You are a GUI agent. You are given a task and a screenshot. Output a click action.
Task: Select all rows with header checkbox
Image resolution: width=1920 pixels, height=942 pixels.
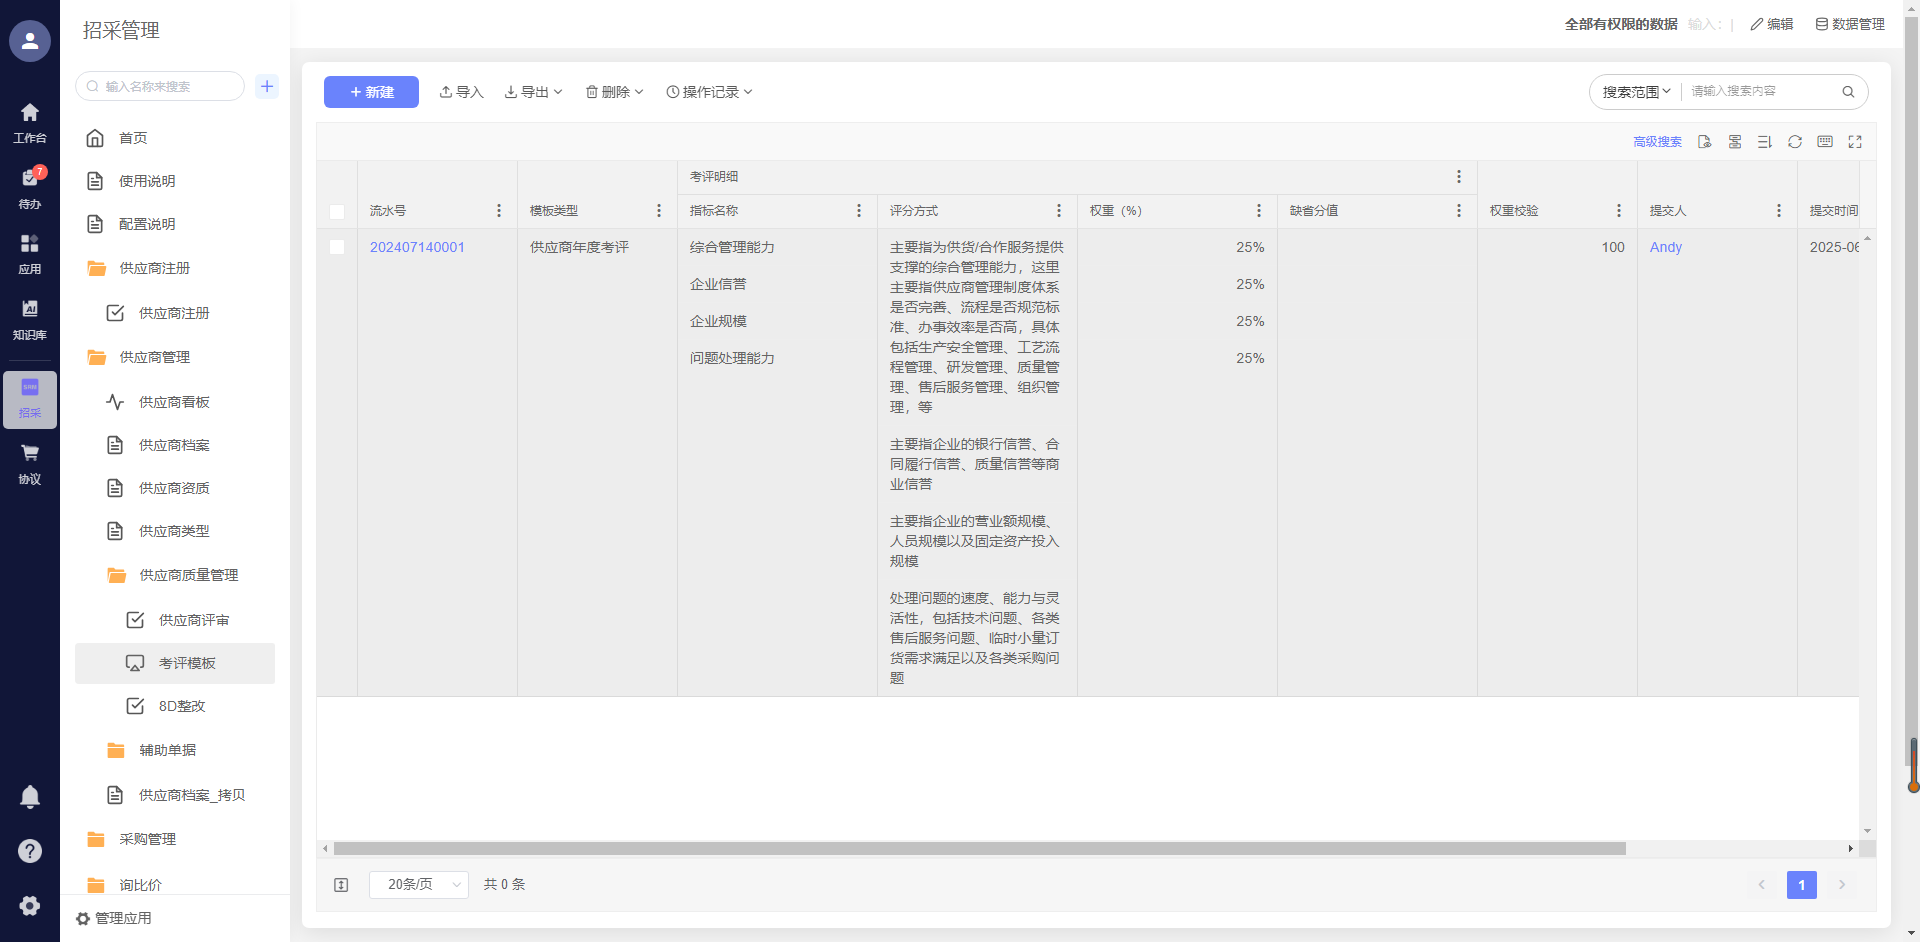[x=337, y=212]
